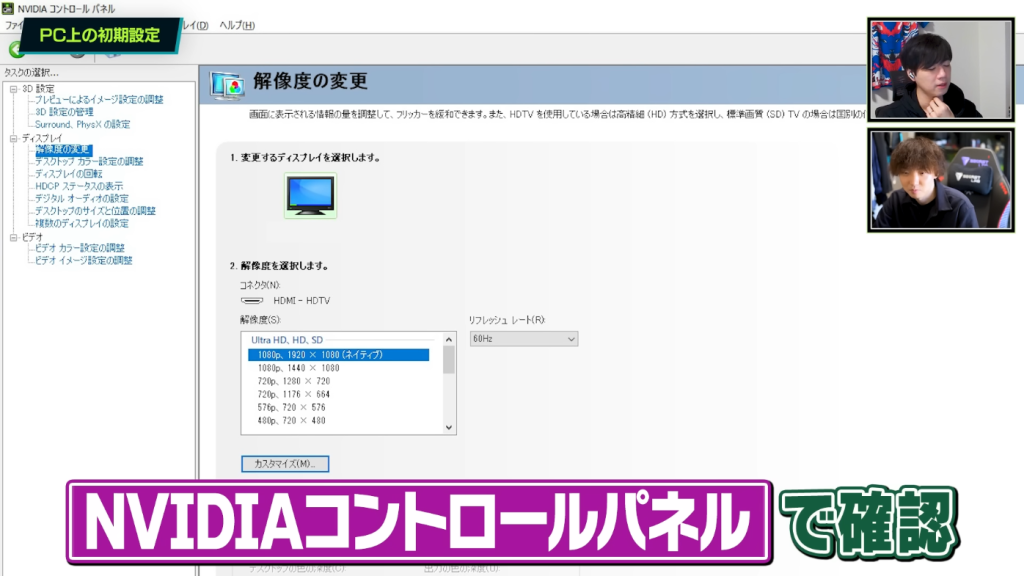This screenshot has height=576, width=1024.
Task: Open デスクトップ カラー設定の調整
Action: click(89, 162)
